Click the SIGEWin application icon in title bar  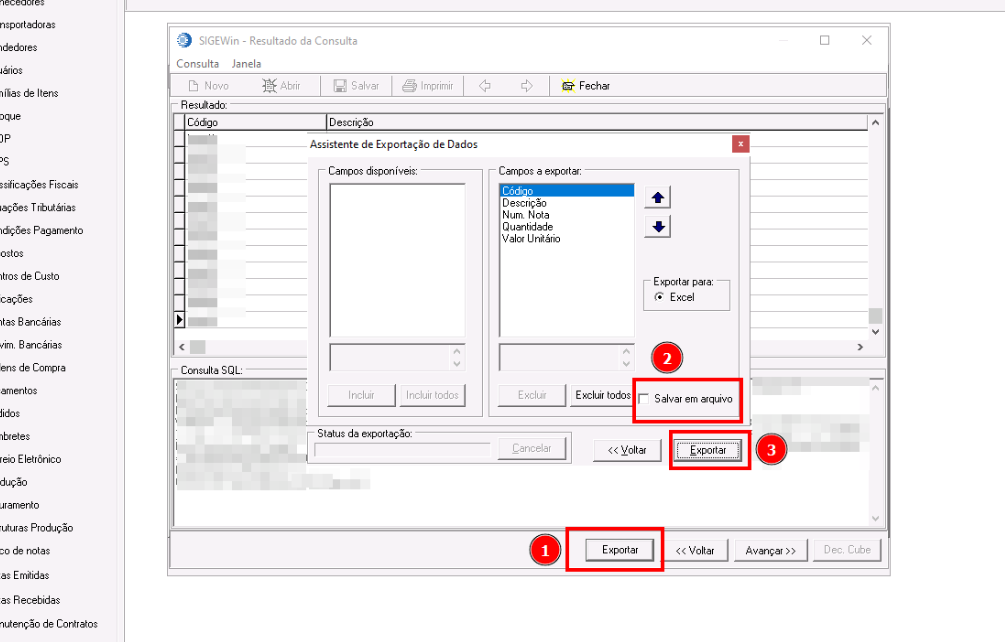click(184, 40)
